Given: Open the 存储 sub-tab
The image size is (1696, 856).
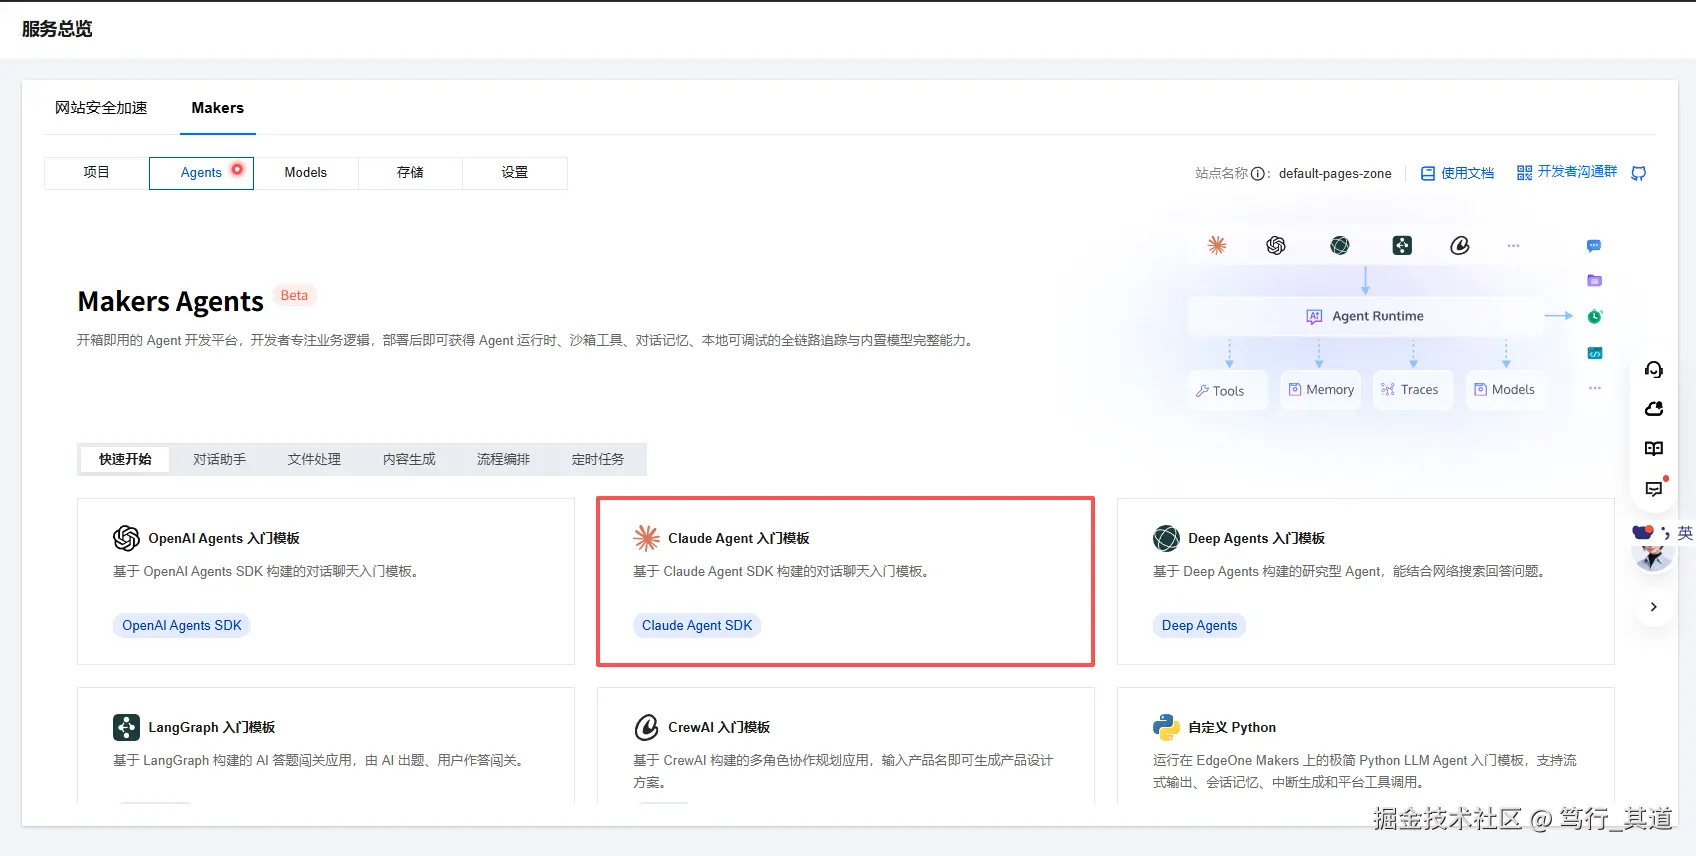Looking at the screenshot, I should [410, 173].
